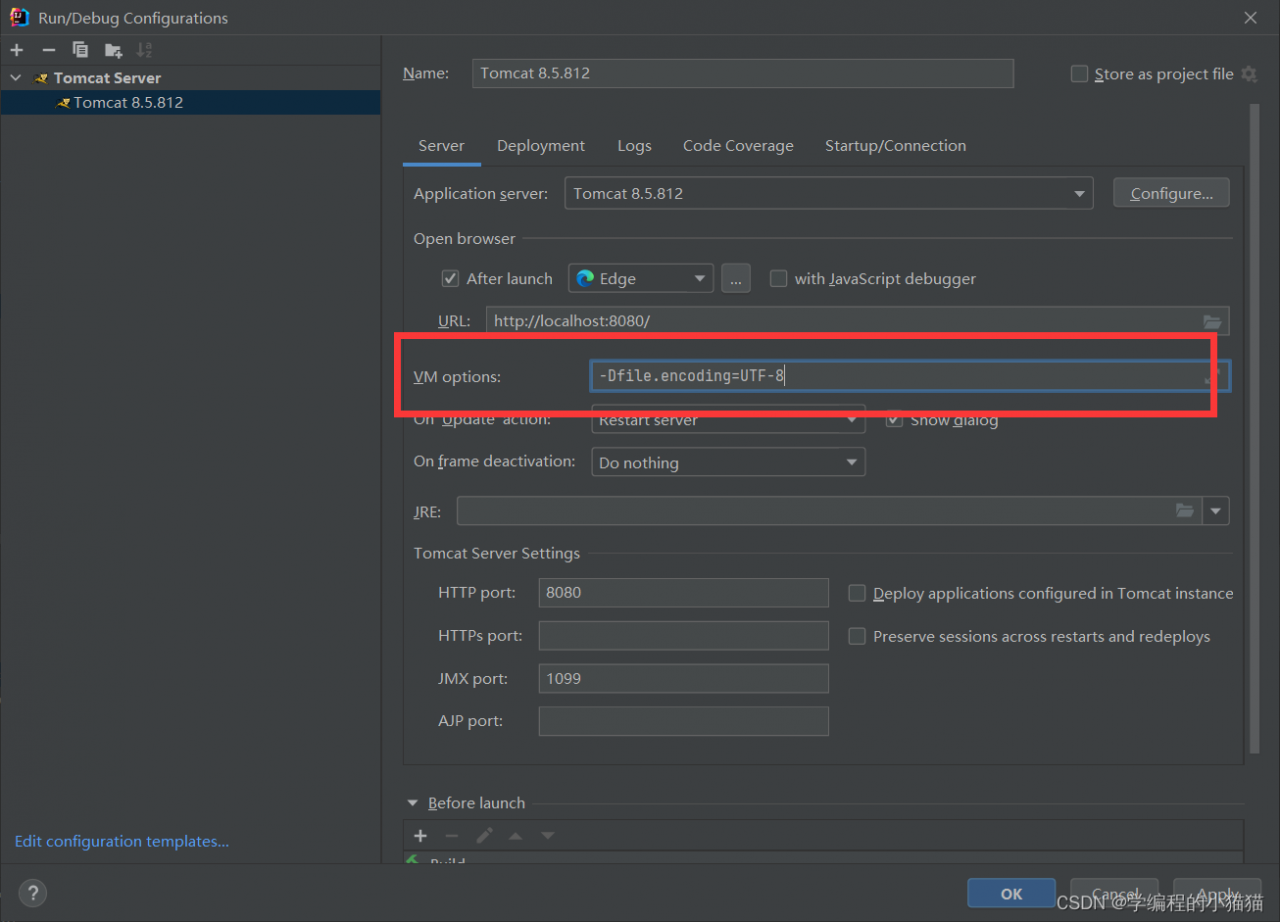Open the On frame deactivation dropdown
The width and height of the screenshot is (1280, 922).
pos(728,462)
